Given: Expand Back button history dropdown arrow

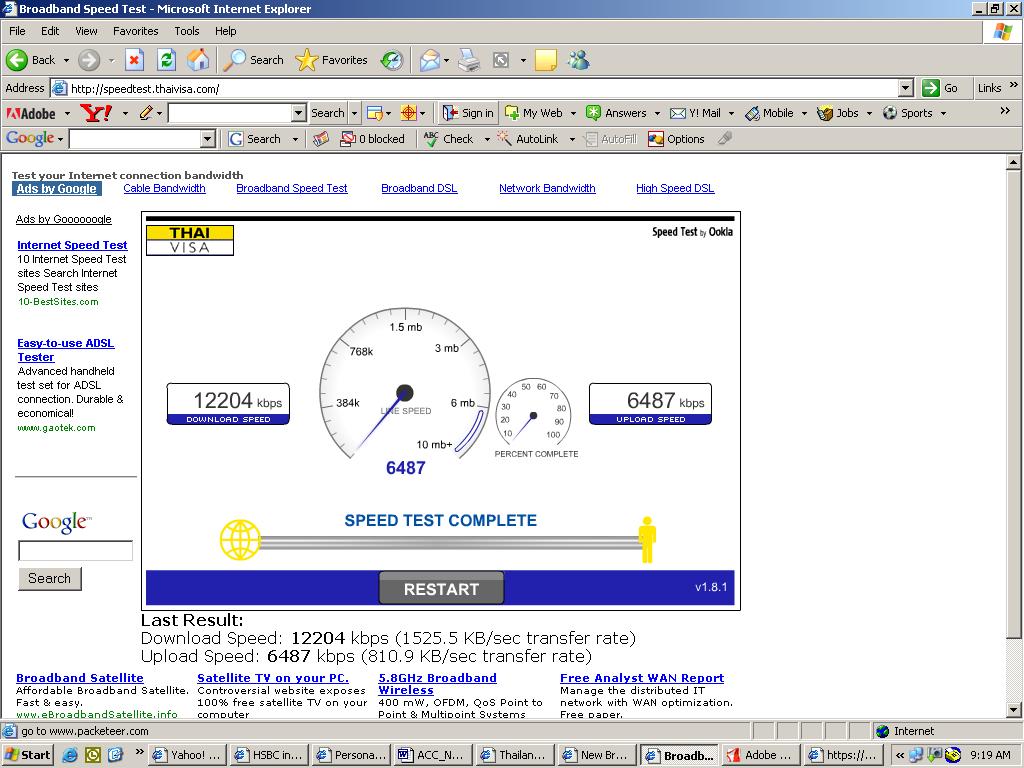Looking at the screenshot, I should 66,60.
